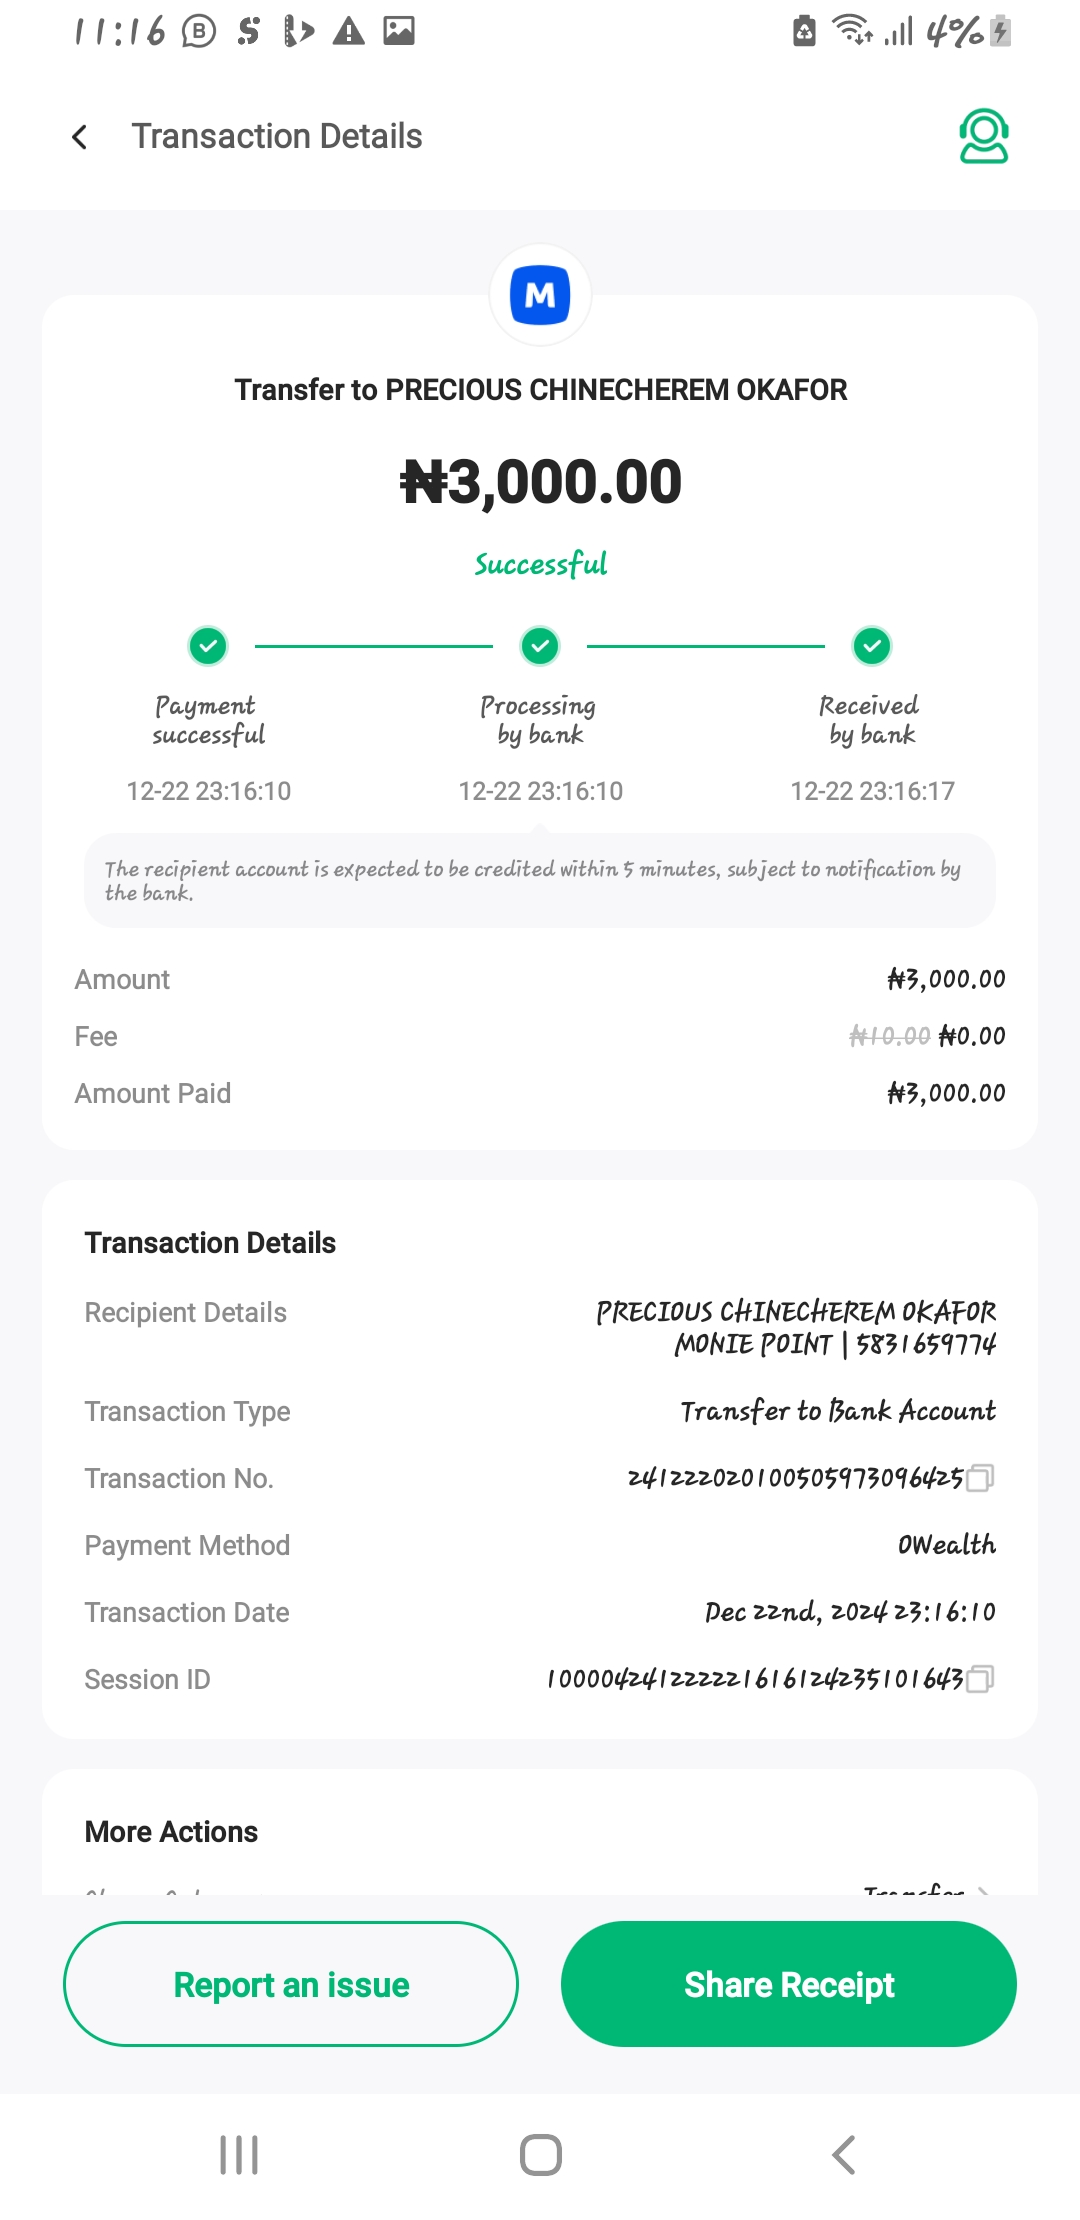Open customer support headset icon
The width and height of the screenshot is (1080, 2220).
click(983, 136)
